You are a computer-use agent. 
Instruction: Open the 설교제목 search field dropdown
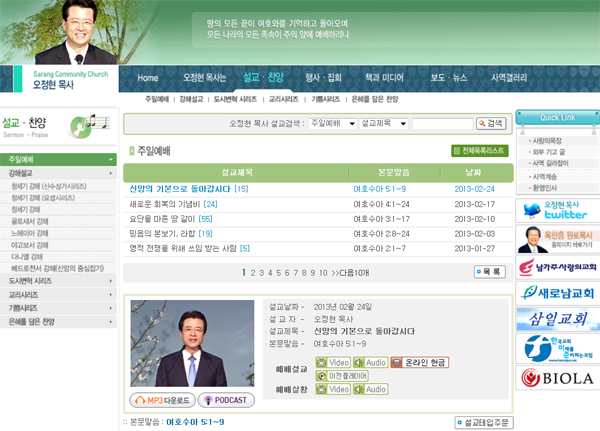click(382, 123)
